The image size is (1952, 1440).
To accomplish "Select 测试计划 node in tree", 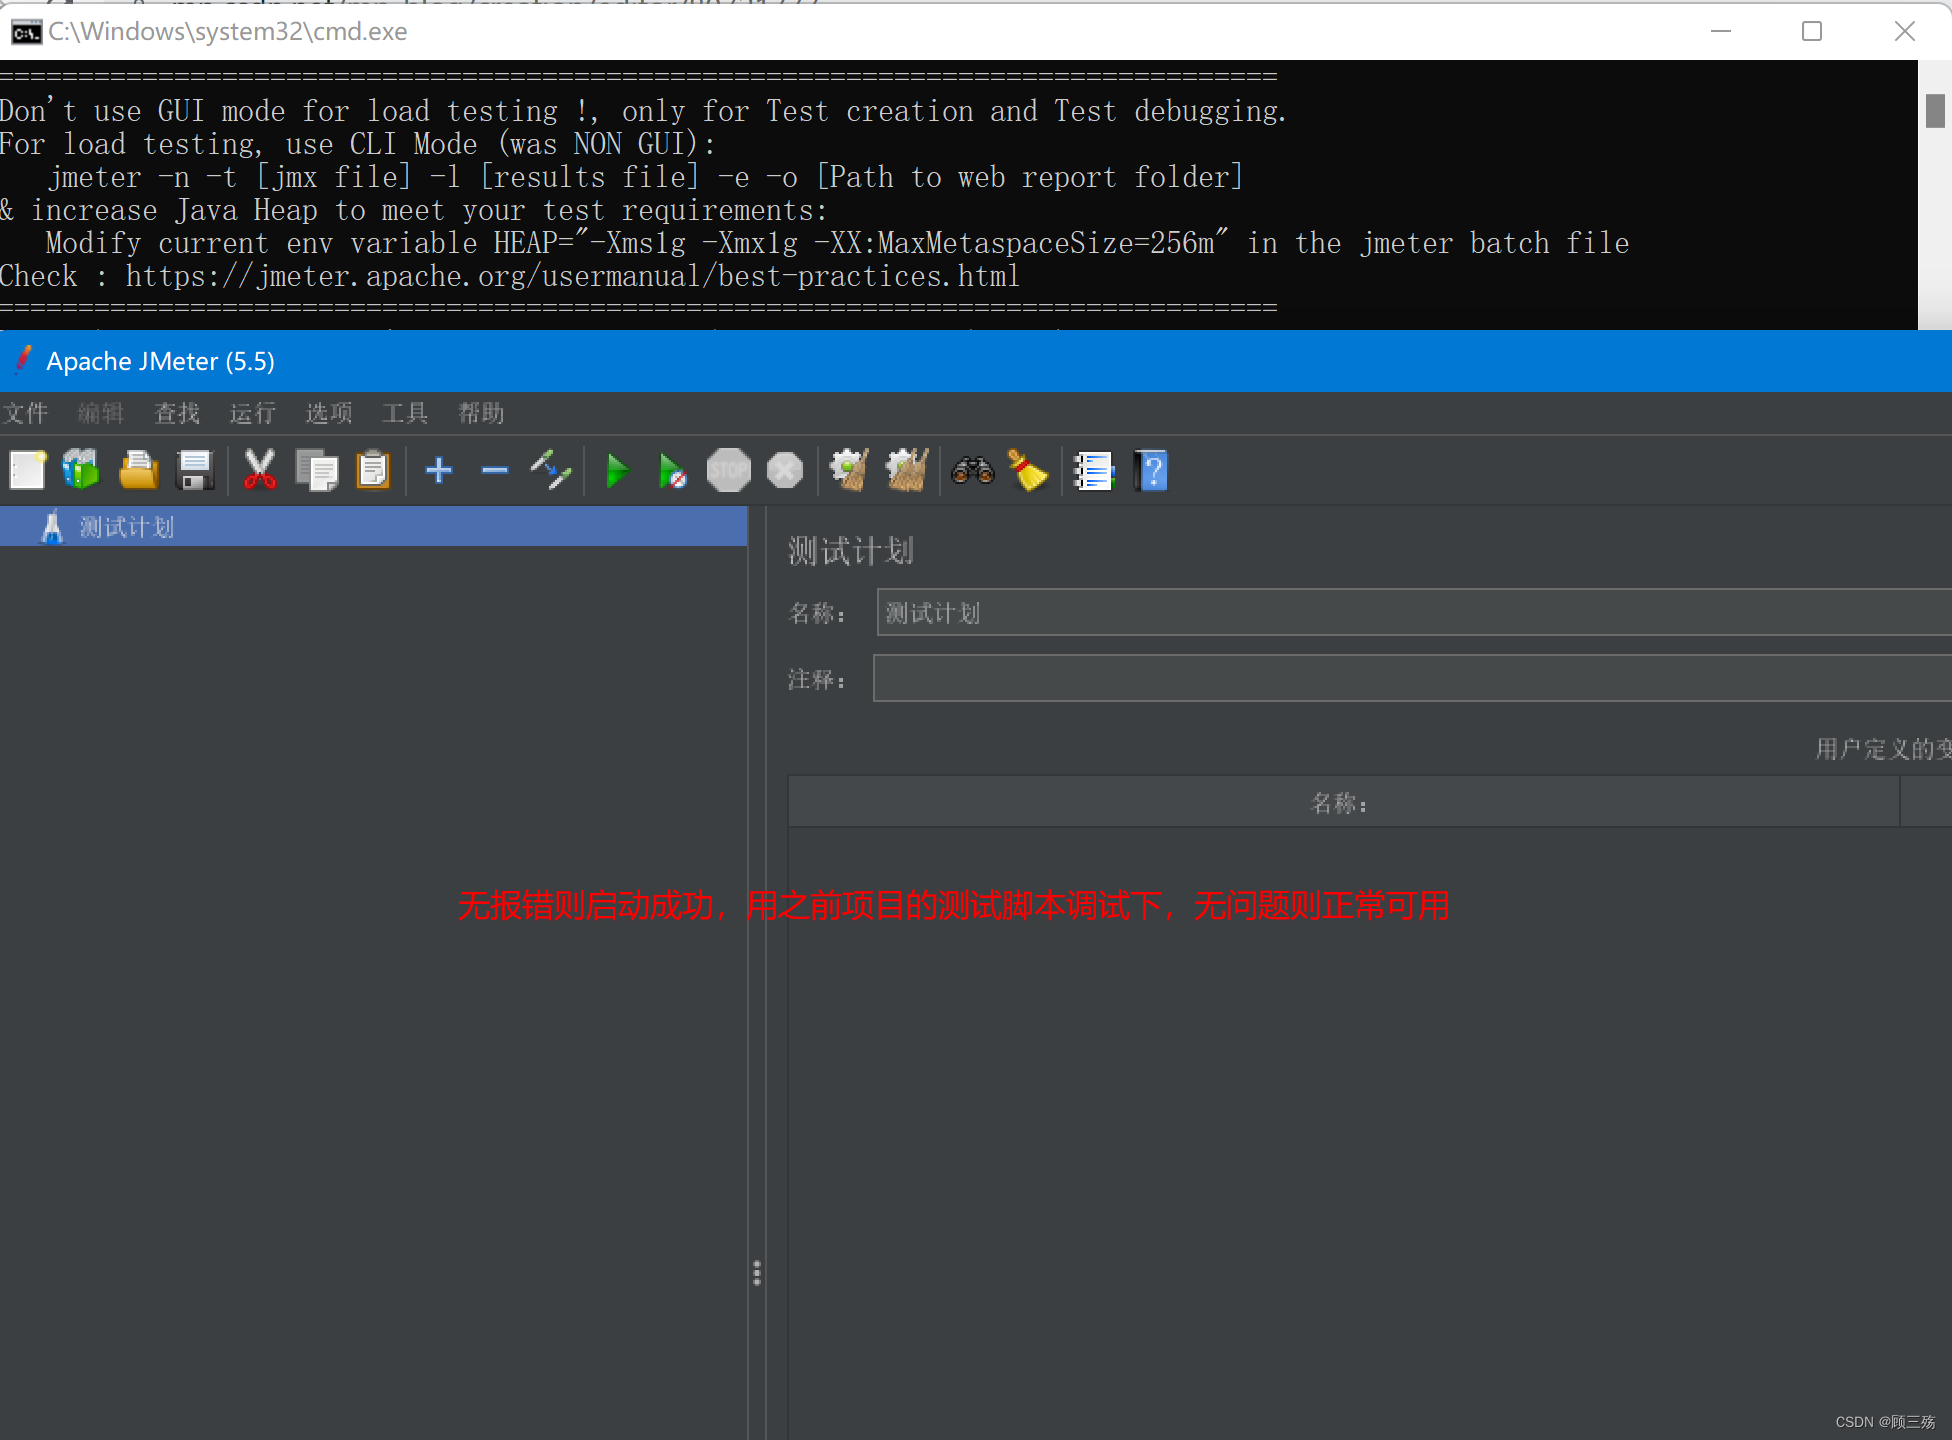I will 126,527.
